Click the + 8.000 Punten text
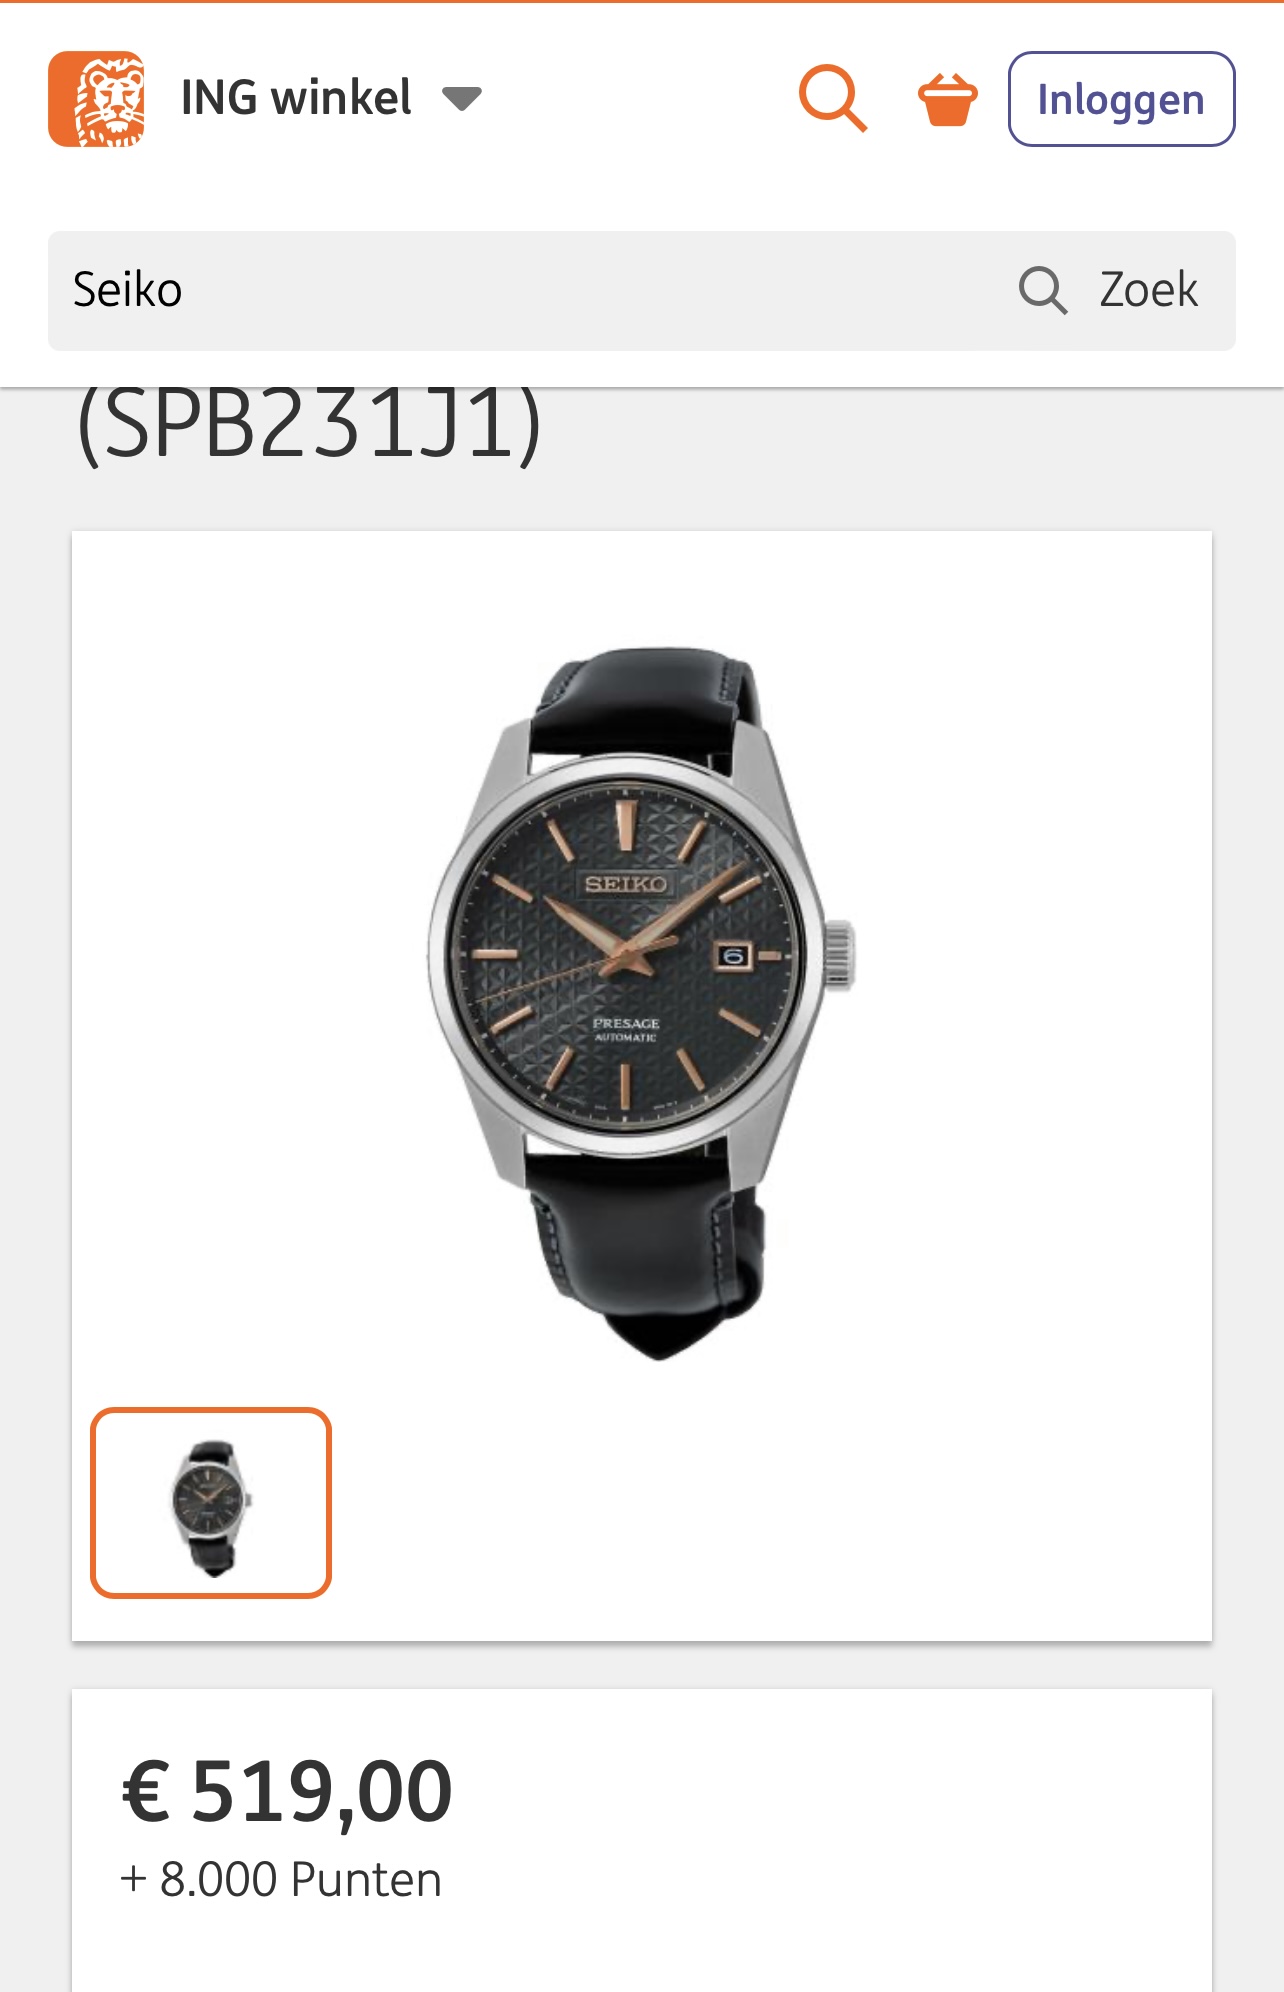This screenshot has width=1284, height=1992. tap(281, 1879)
